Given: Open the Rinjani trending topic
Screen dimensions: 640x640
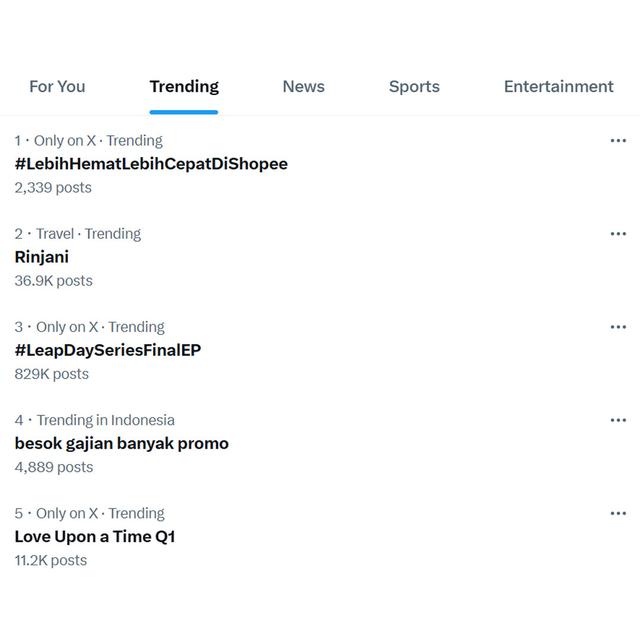Looking at the screenshot, I should (x=42, y=257).
